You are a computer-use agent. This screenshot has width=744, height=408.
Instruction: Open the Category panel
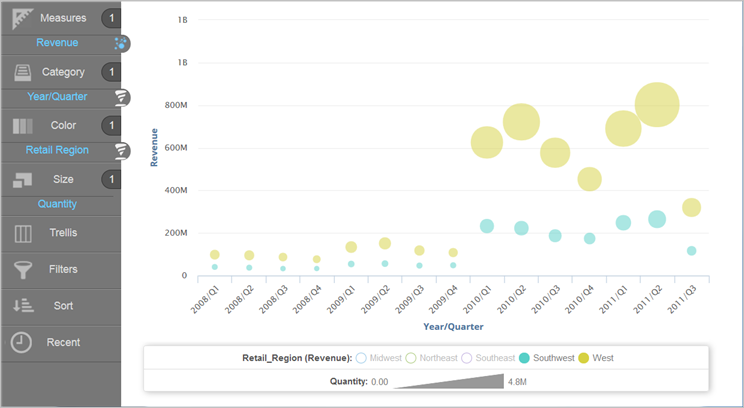point(62,72)
